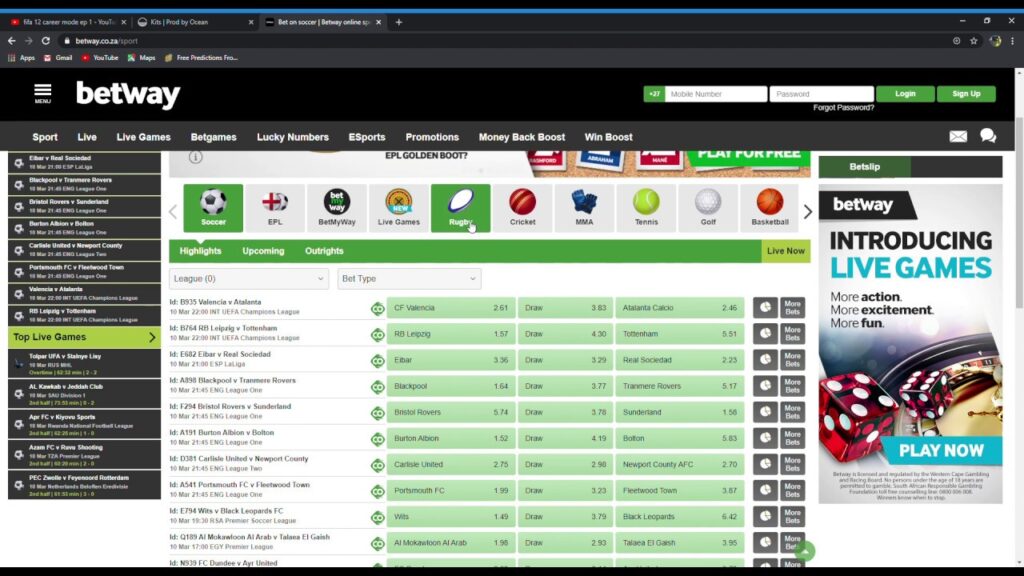
Task: Open Money Back Boost menu item
Action: [x=522, y=137]
